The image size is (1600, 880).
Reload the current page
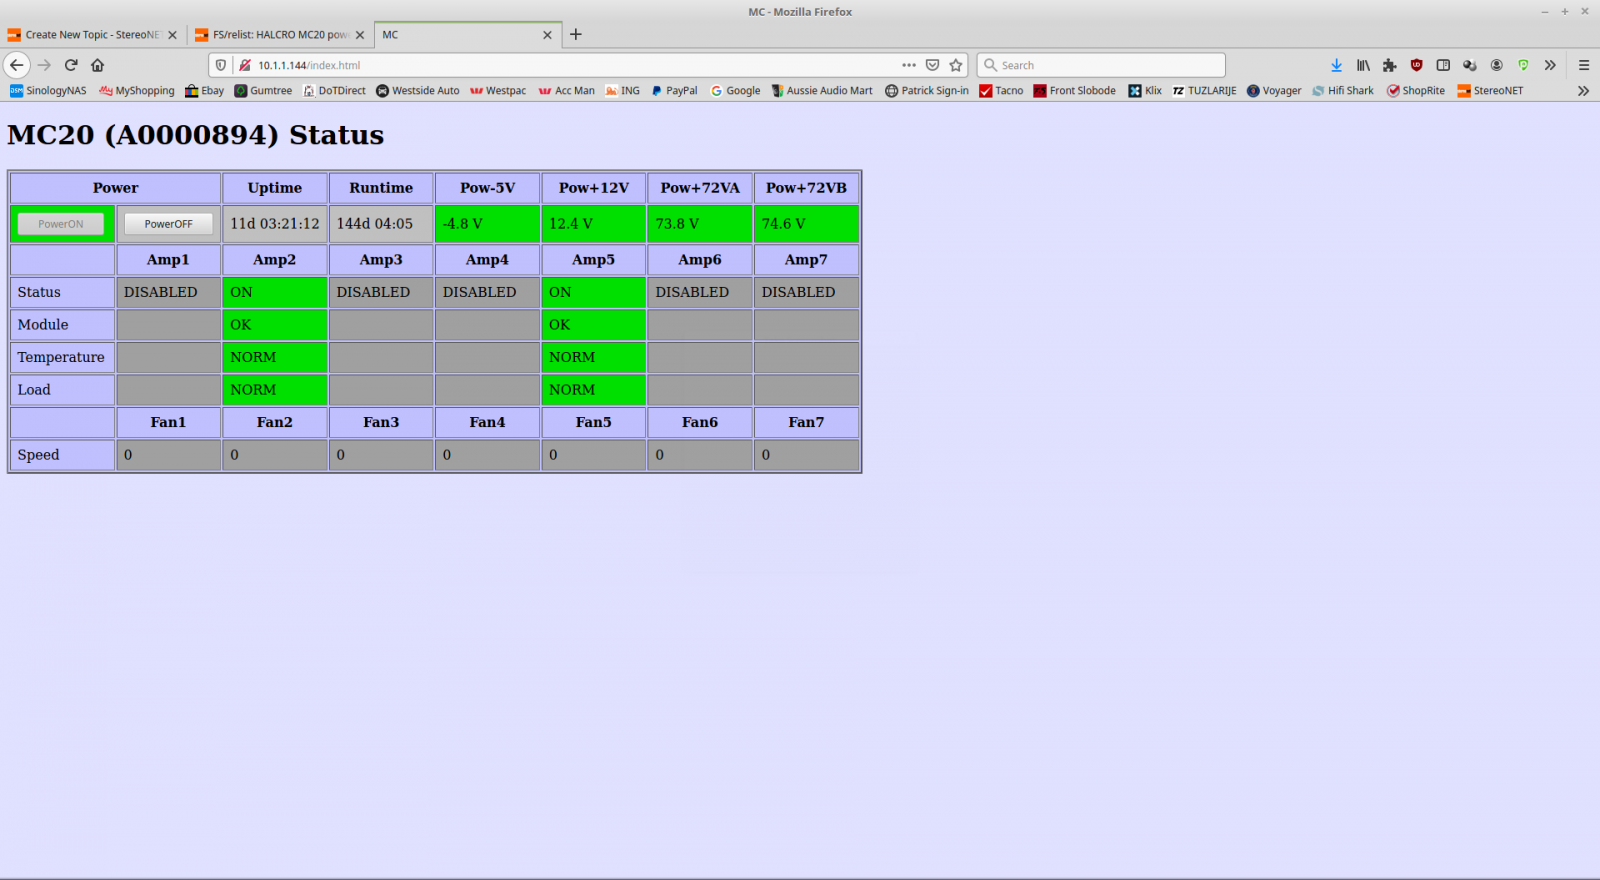tap(71, 65)
